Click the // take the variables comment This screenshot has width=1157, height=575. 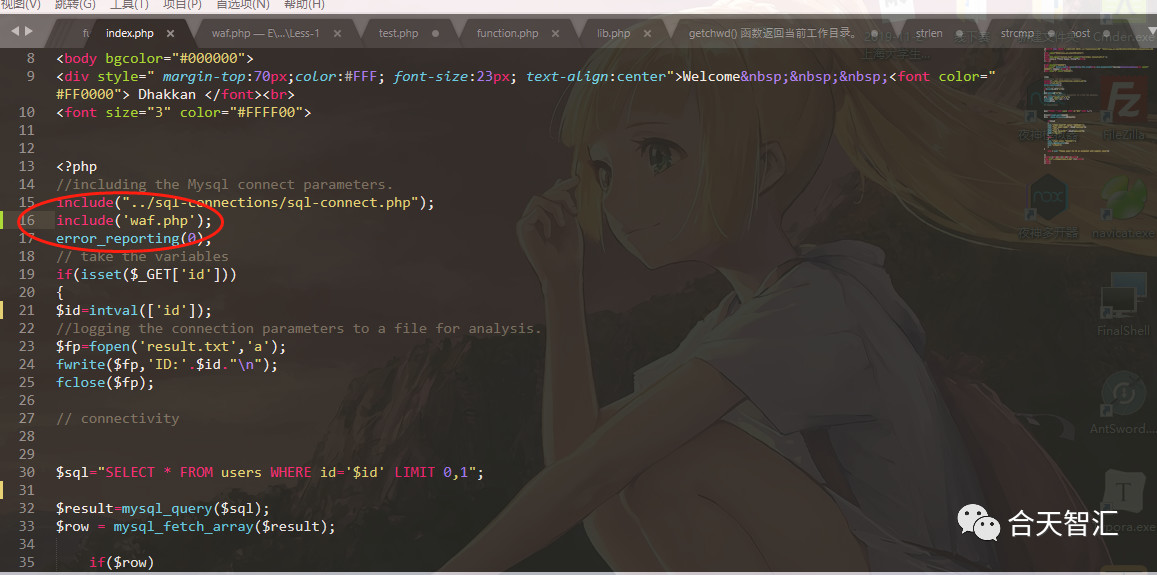(142, 256)
